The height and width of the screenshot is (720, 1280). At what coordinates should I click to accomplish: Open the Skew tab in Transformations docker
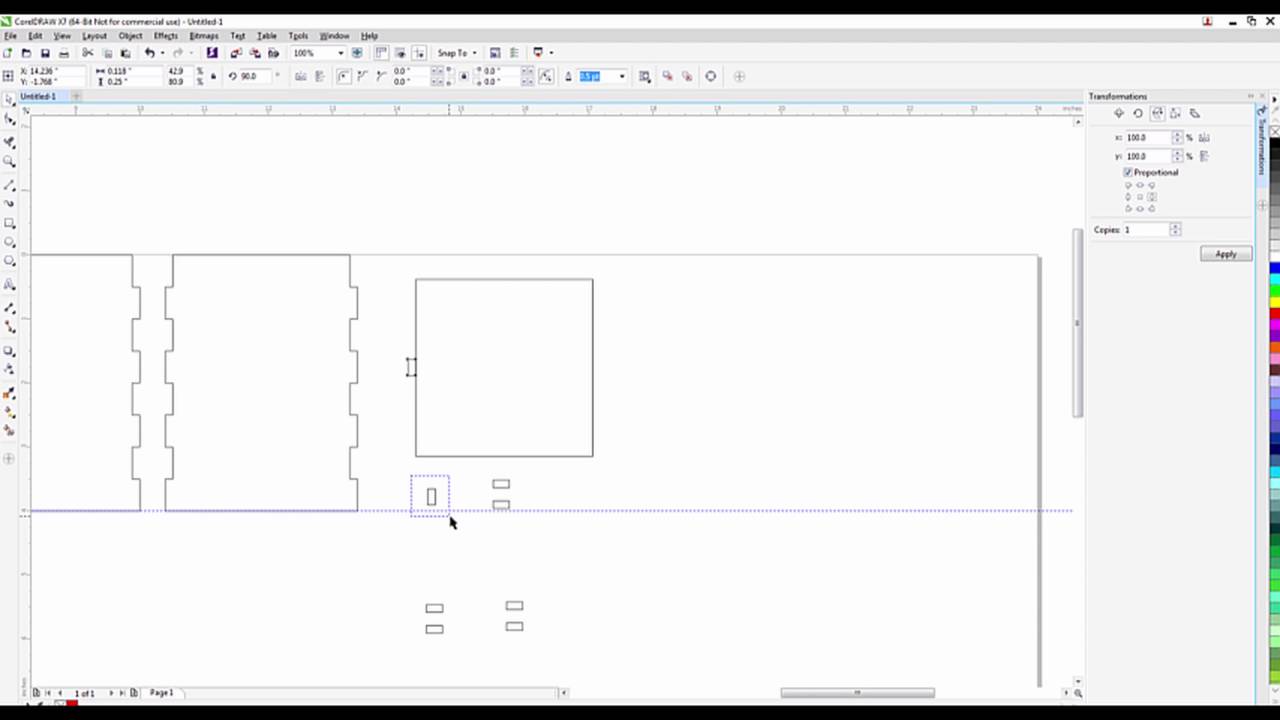click(x=1195, y=113)
